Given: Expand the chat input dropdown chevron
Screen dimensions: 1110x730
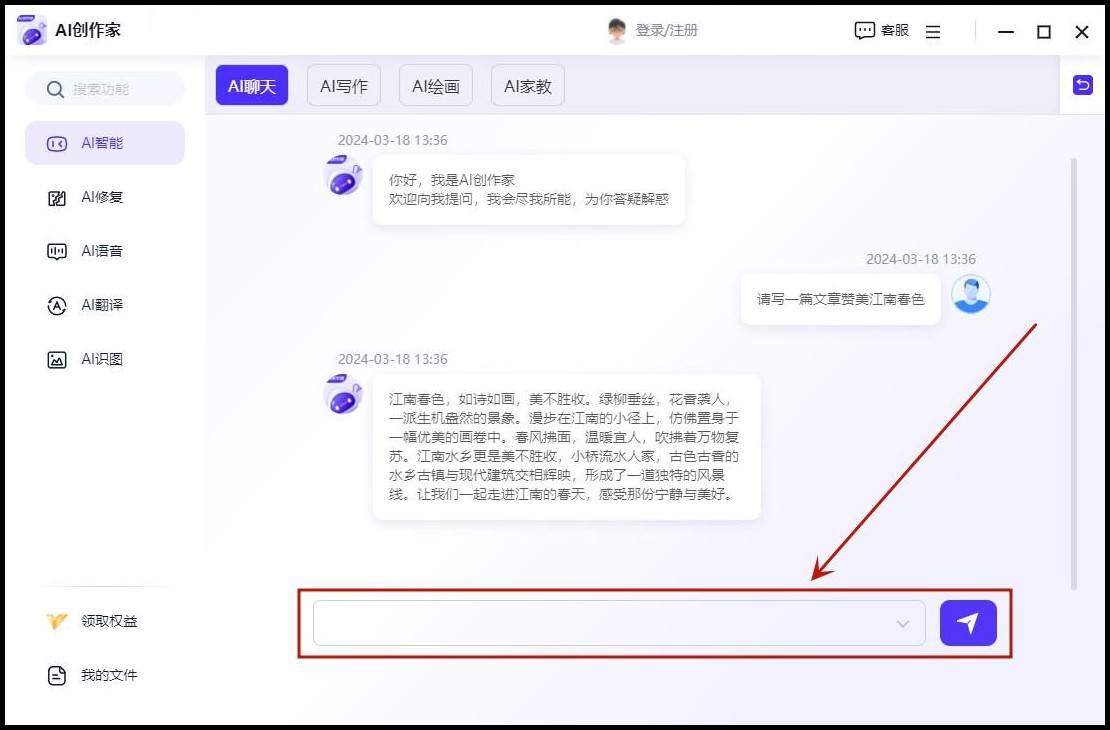Looking at the screenshot, I should [x=903, y=624].
